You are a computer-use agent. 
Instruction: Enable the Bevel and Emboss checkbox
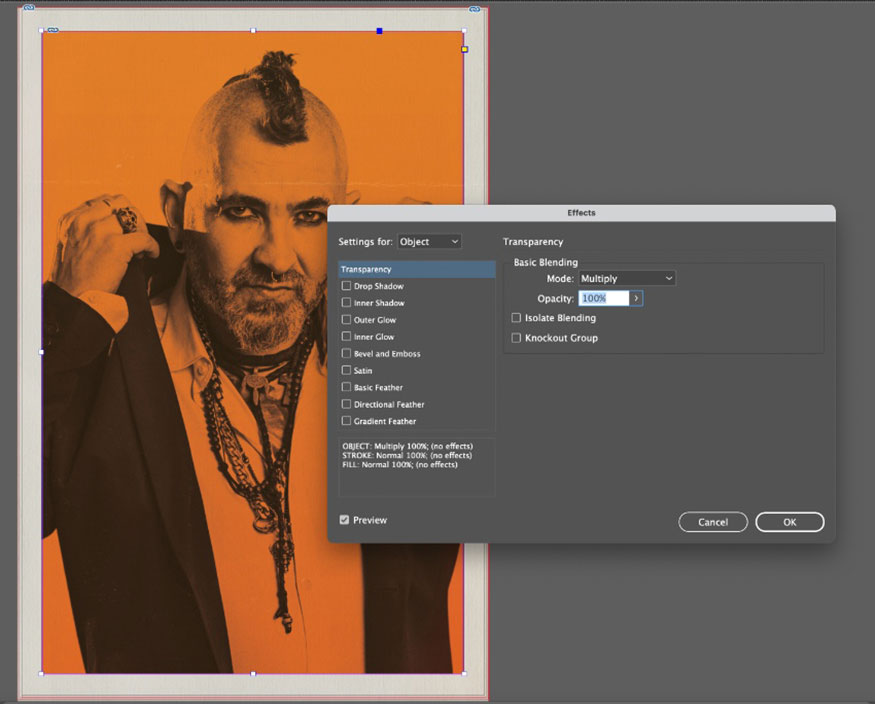coord(346,354)
